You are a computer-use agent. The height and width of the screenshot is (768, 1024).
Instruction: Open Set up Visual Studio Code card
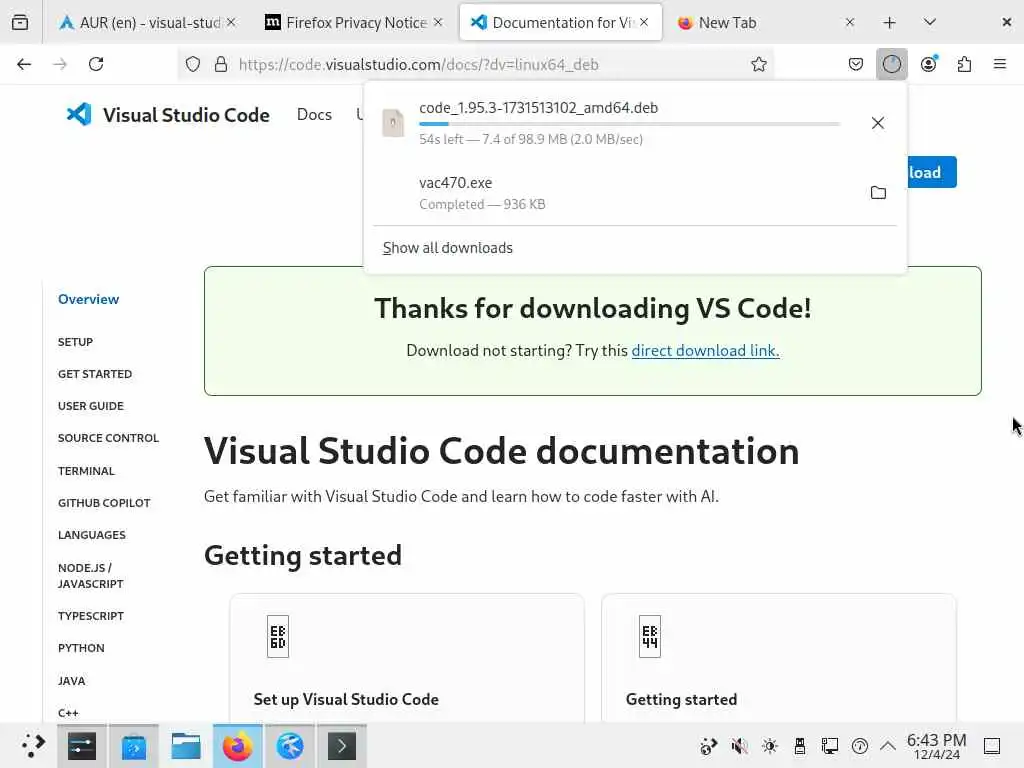(407, 658)
